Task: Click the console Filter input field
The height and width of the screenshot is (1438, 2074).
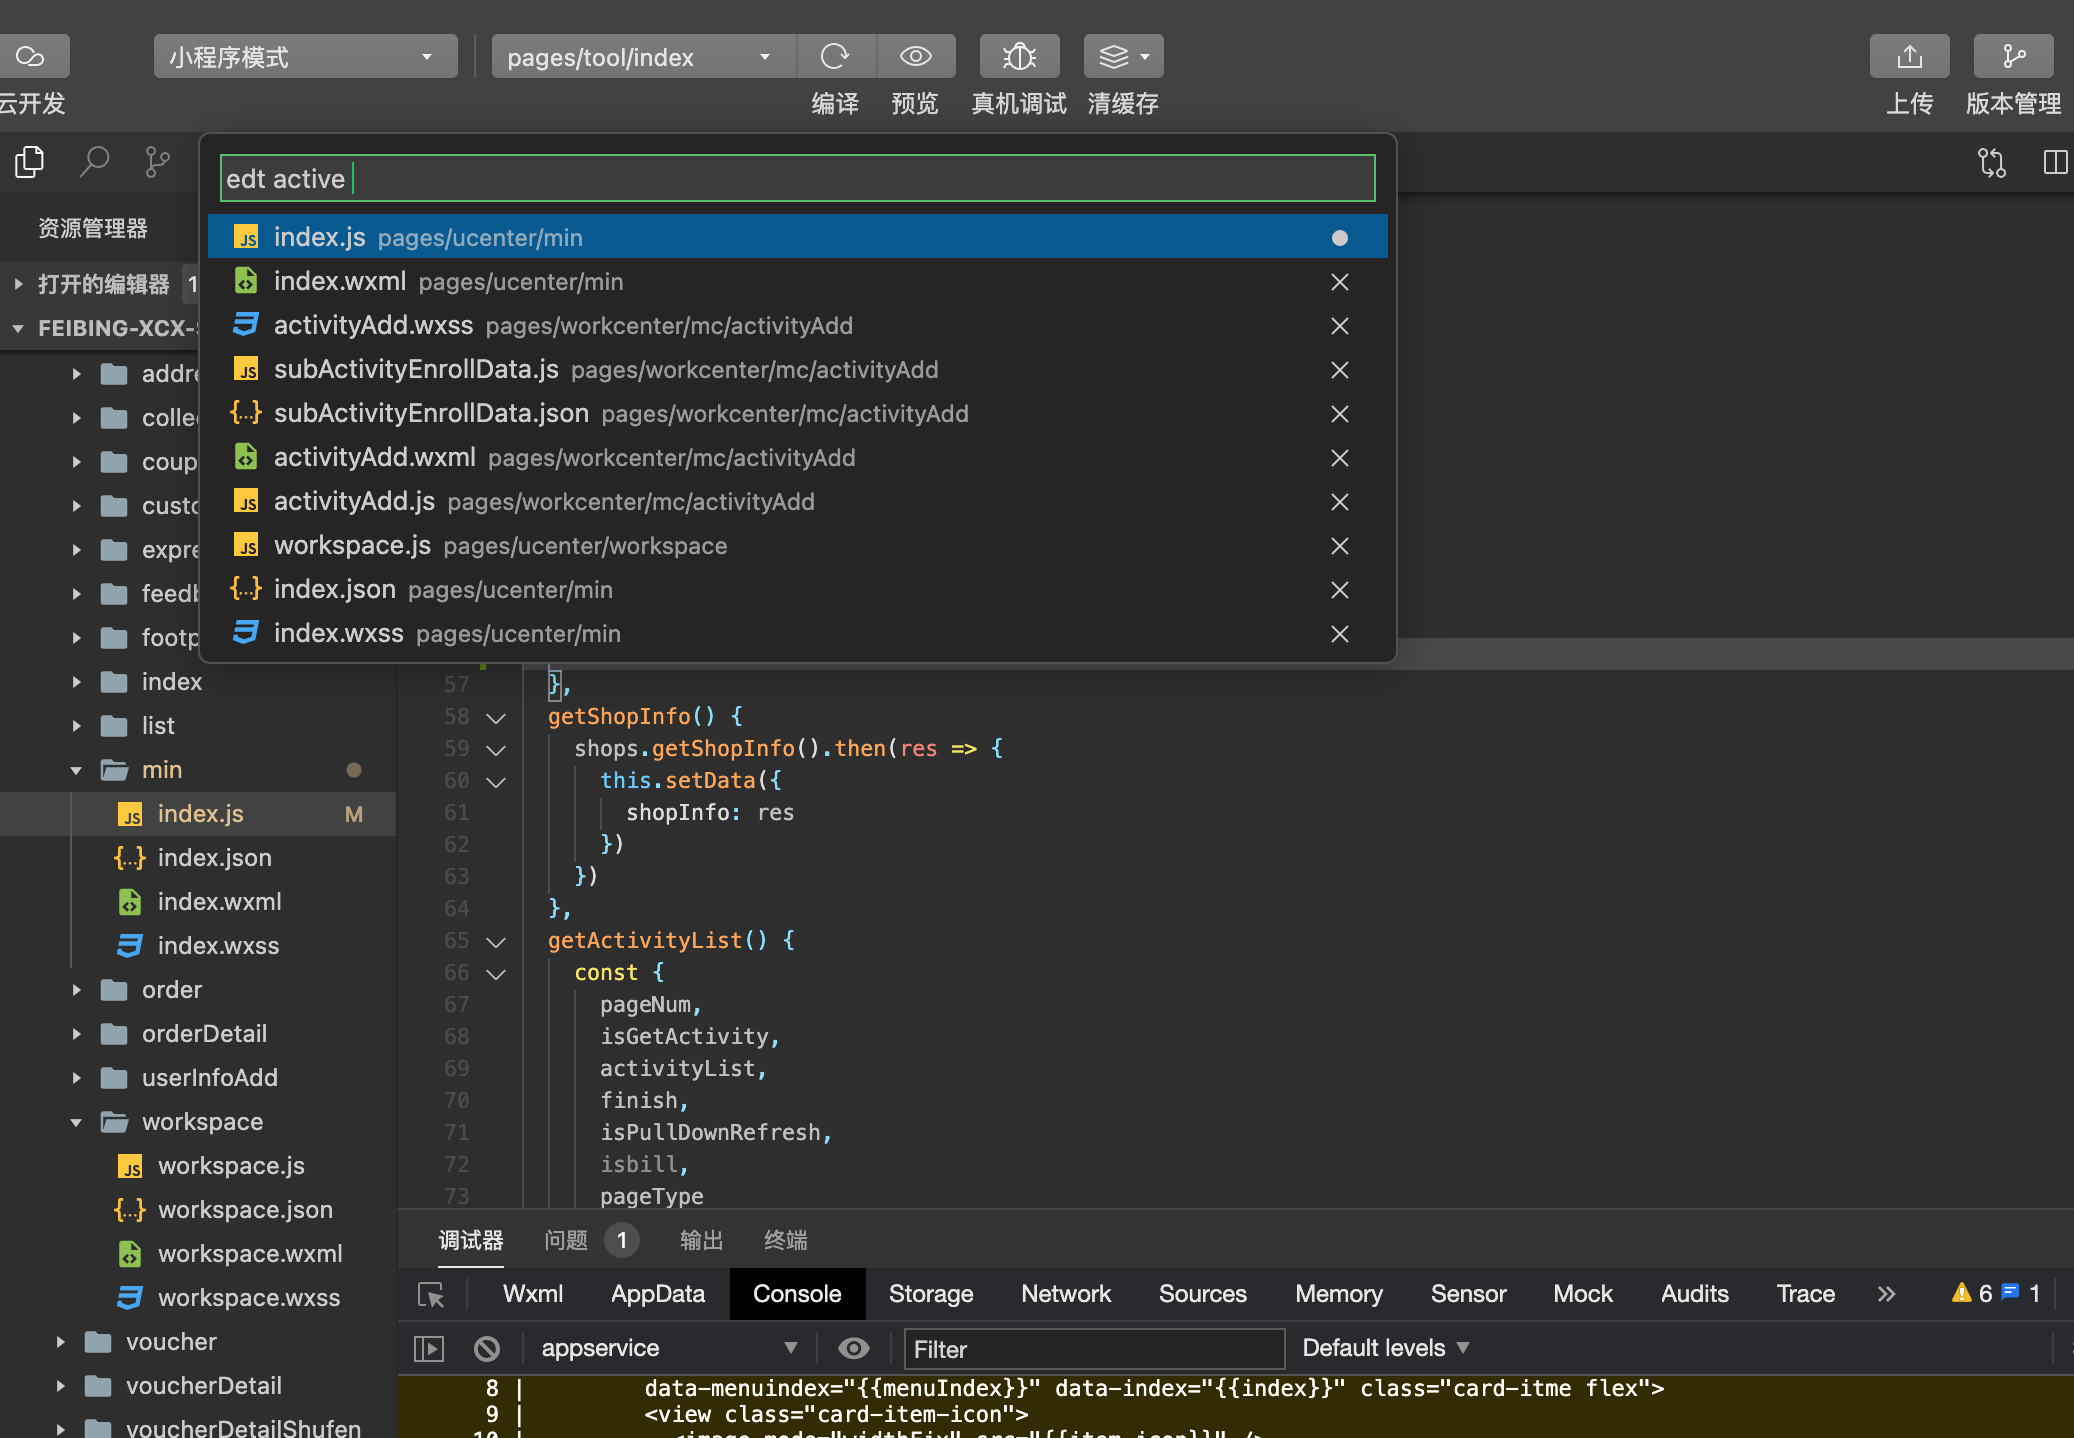Action: (x=1093, y=1349)
